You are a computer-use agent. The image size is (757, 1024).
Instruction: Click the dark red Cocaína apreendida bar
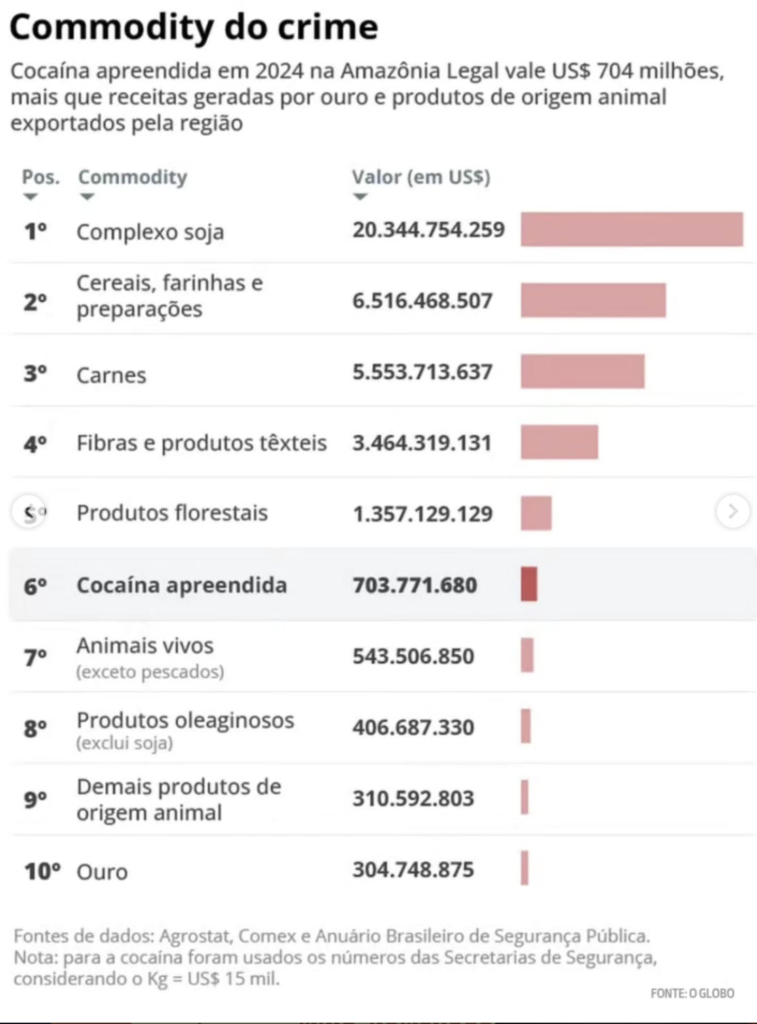[x=529, y=584]
